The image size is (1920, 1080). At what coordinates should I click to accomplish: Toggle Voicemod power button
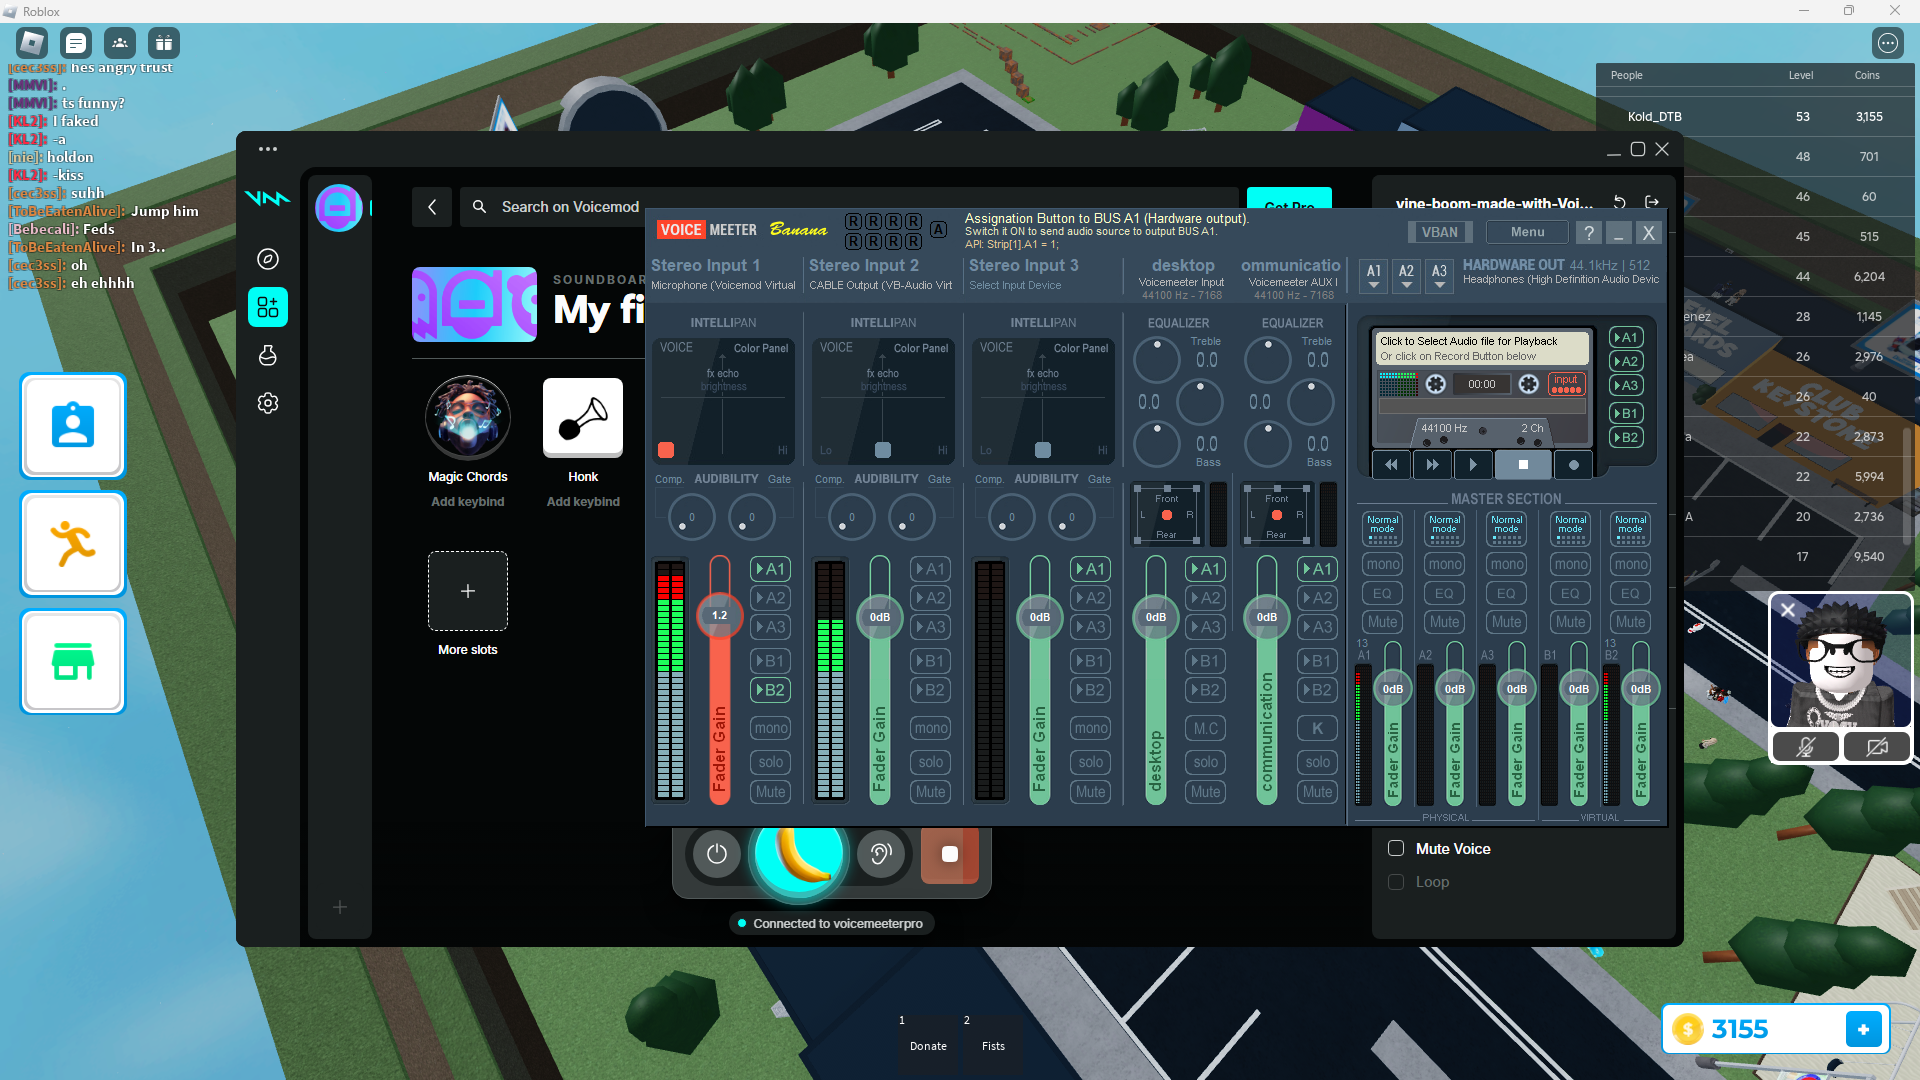(717, 854)
